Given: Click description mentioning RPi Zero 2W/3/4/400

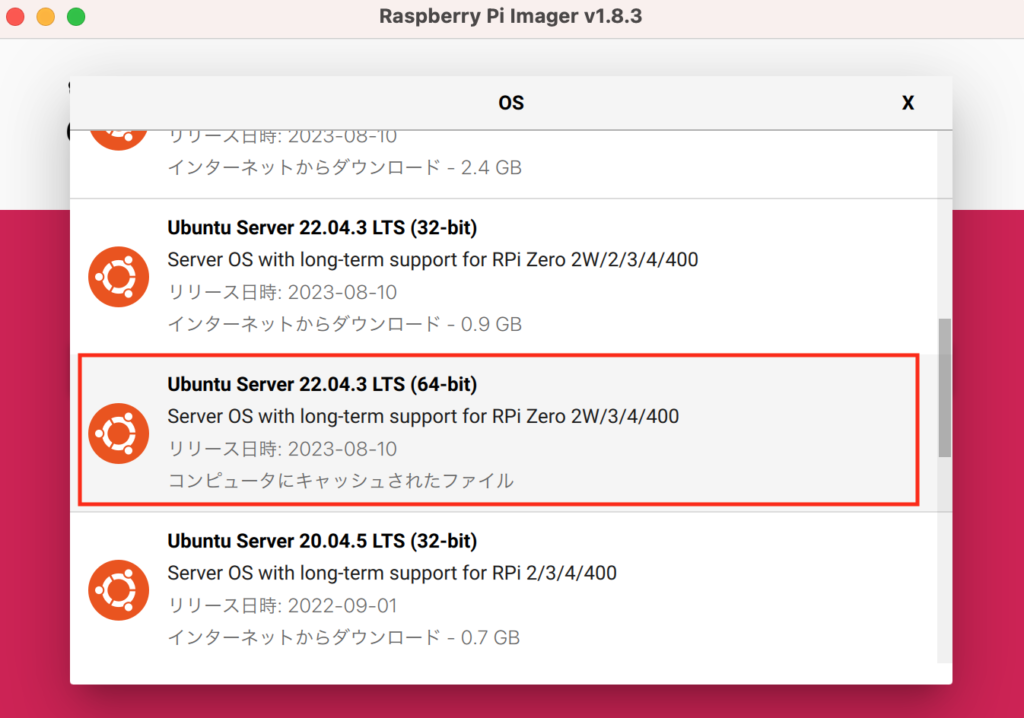Looking at the screenshot, I should coord(423,416).
